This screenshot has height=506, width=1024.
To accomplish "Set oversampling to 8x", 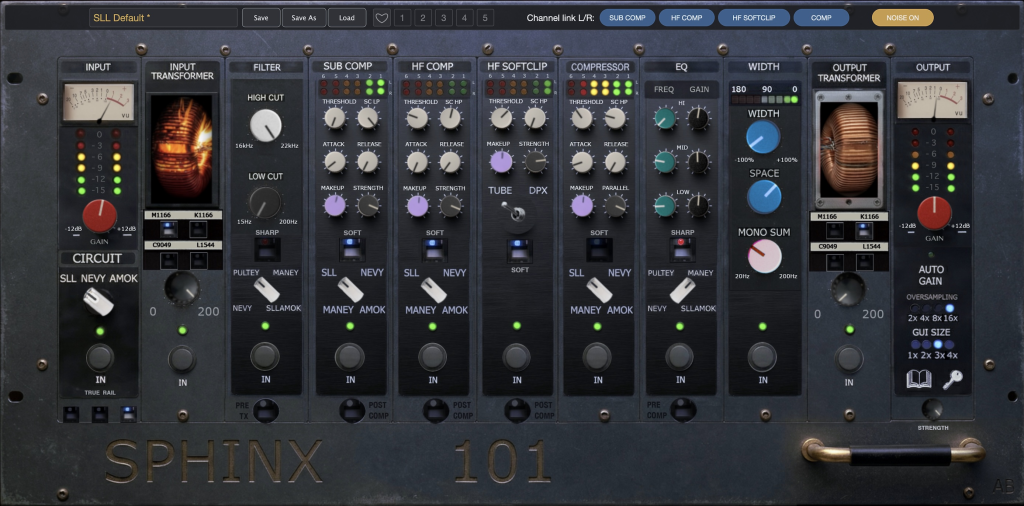I will tap(938, 309).
